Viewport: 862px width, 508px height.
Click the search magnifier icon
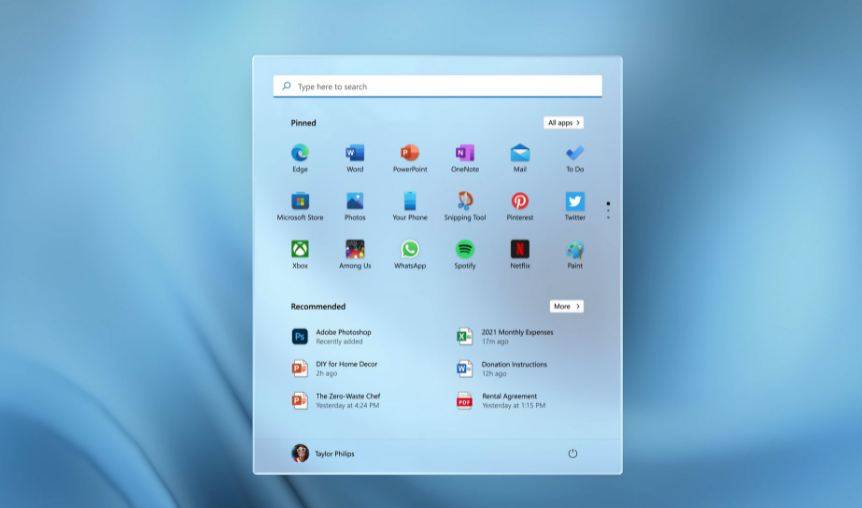click(286, 86)
